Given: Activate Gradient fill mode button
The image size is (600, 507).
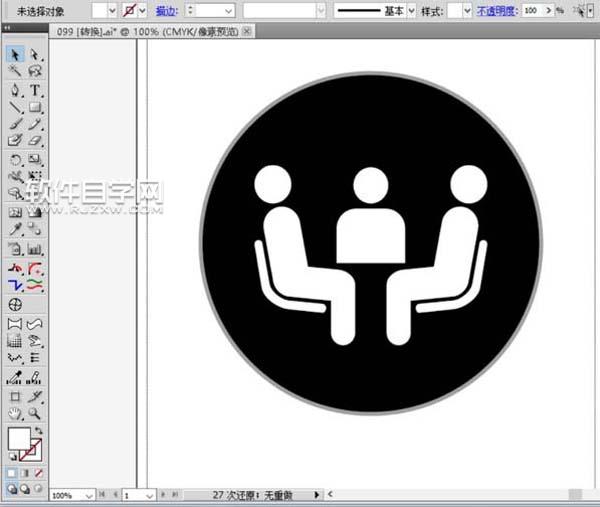Looking at the screenshot, I should pos(25,473).
